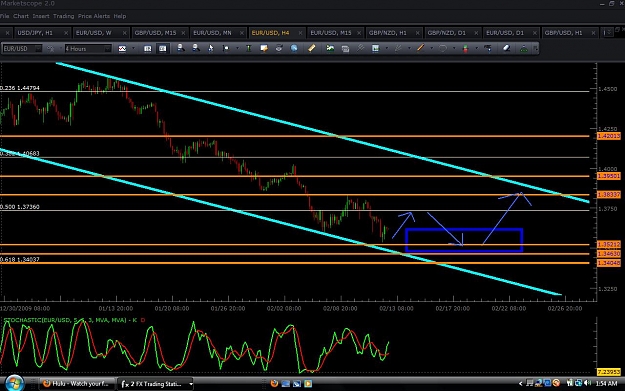The image size is (625, 391).
Task: Click the picture landscape toolbar icon
Action: point(330,48)
